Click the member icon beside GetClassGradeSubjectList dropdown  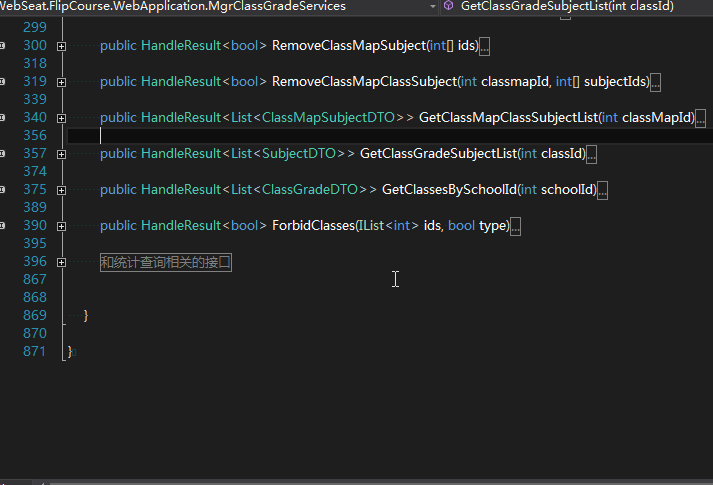coord(448,5)
